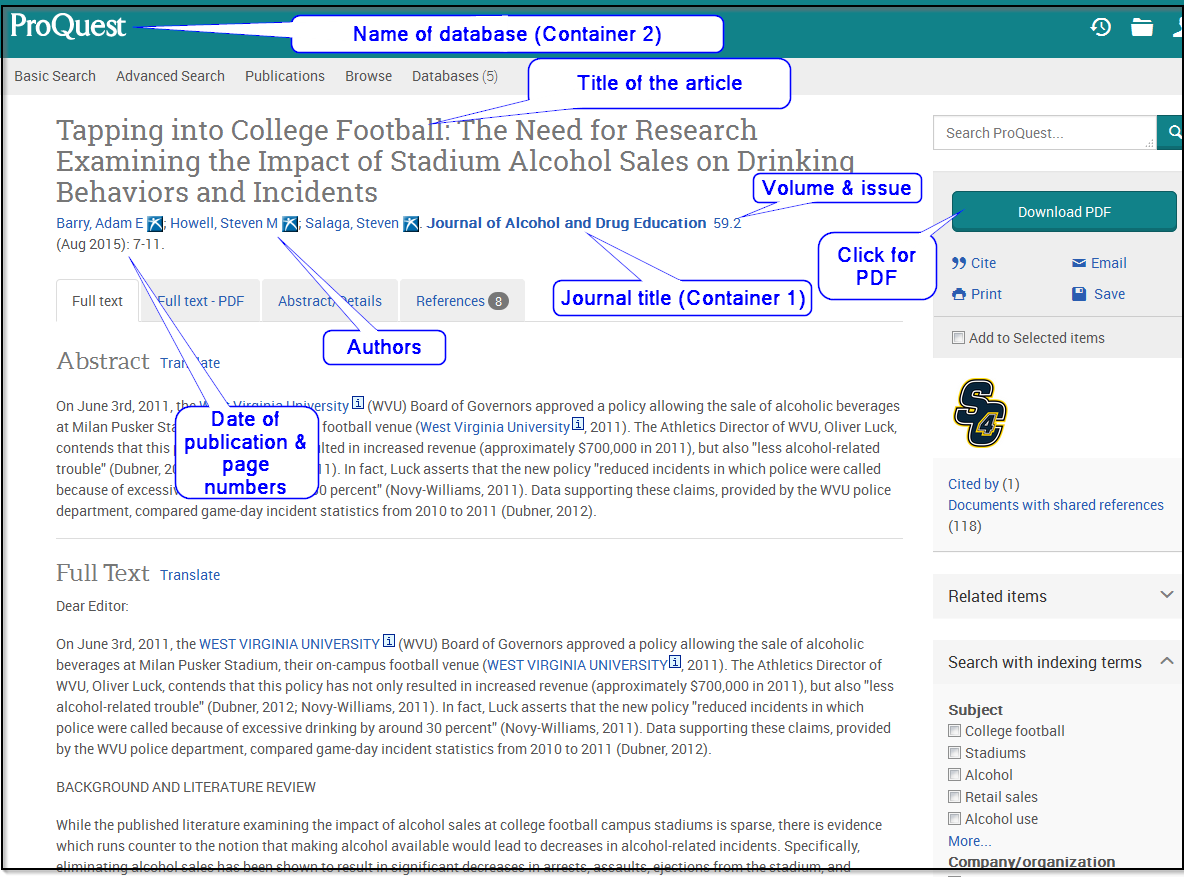Open author link Howell, Steven M

[224, 223]
